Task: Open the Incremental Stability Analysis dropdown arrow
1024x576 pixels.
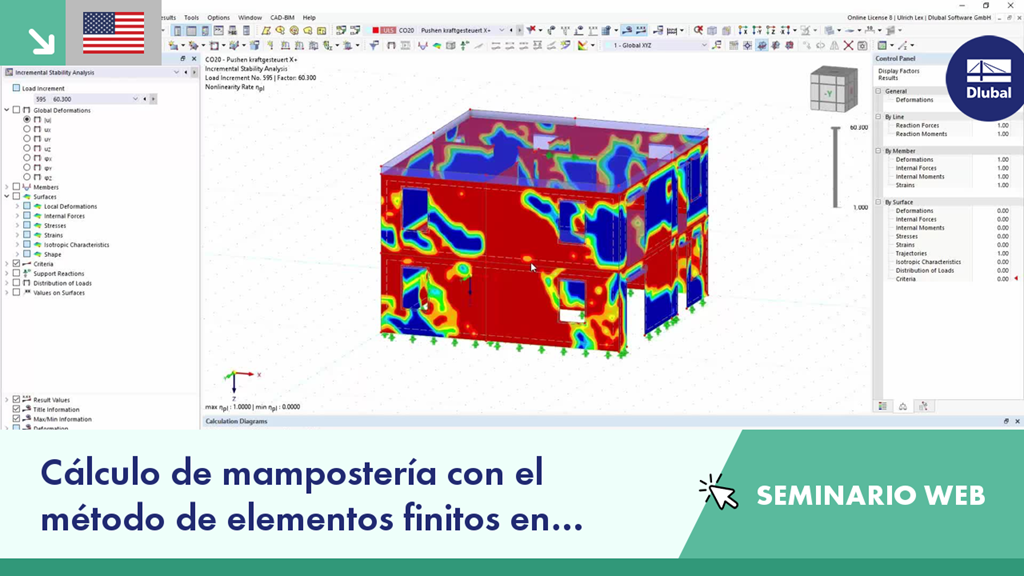Action: (176, 72)
